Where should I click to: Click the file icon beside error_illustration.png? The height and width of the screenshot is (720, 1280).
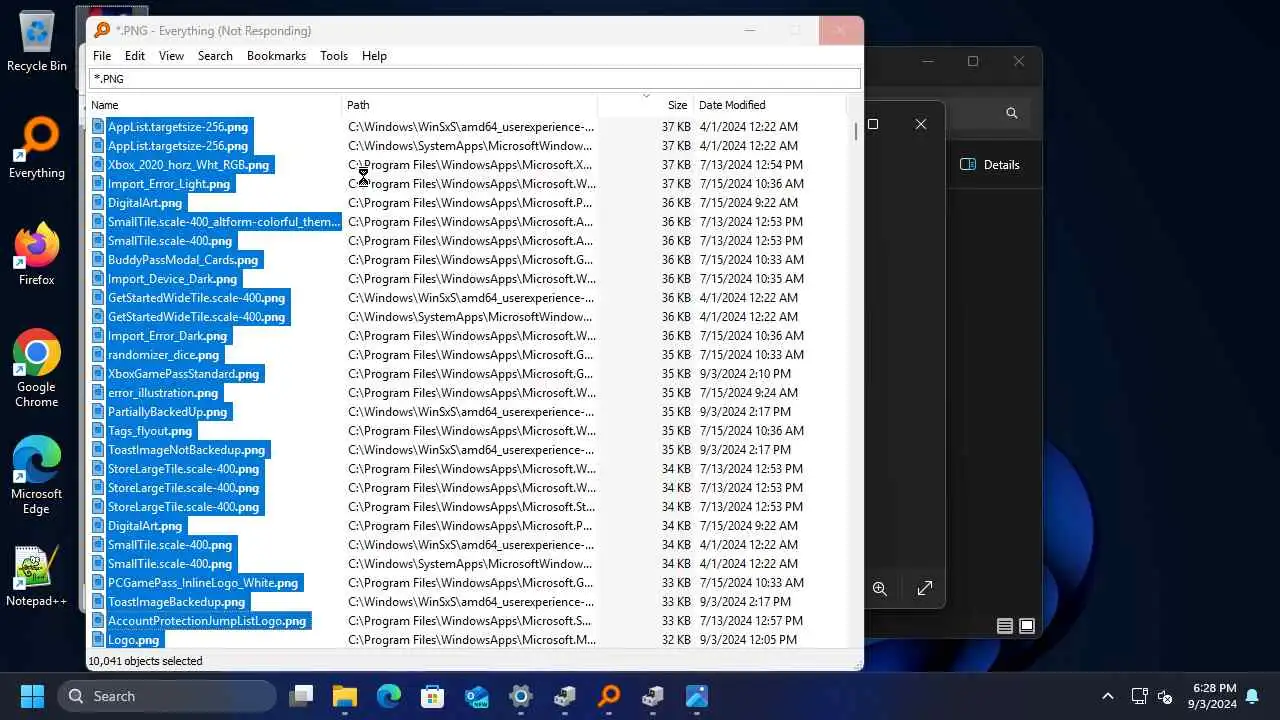point(98,393)
